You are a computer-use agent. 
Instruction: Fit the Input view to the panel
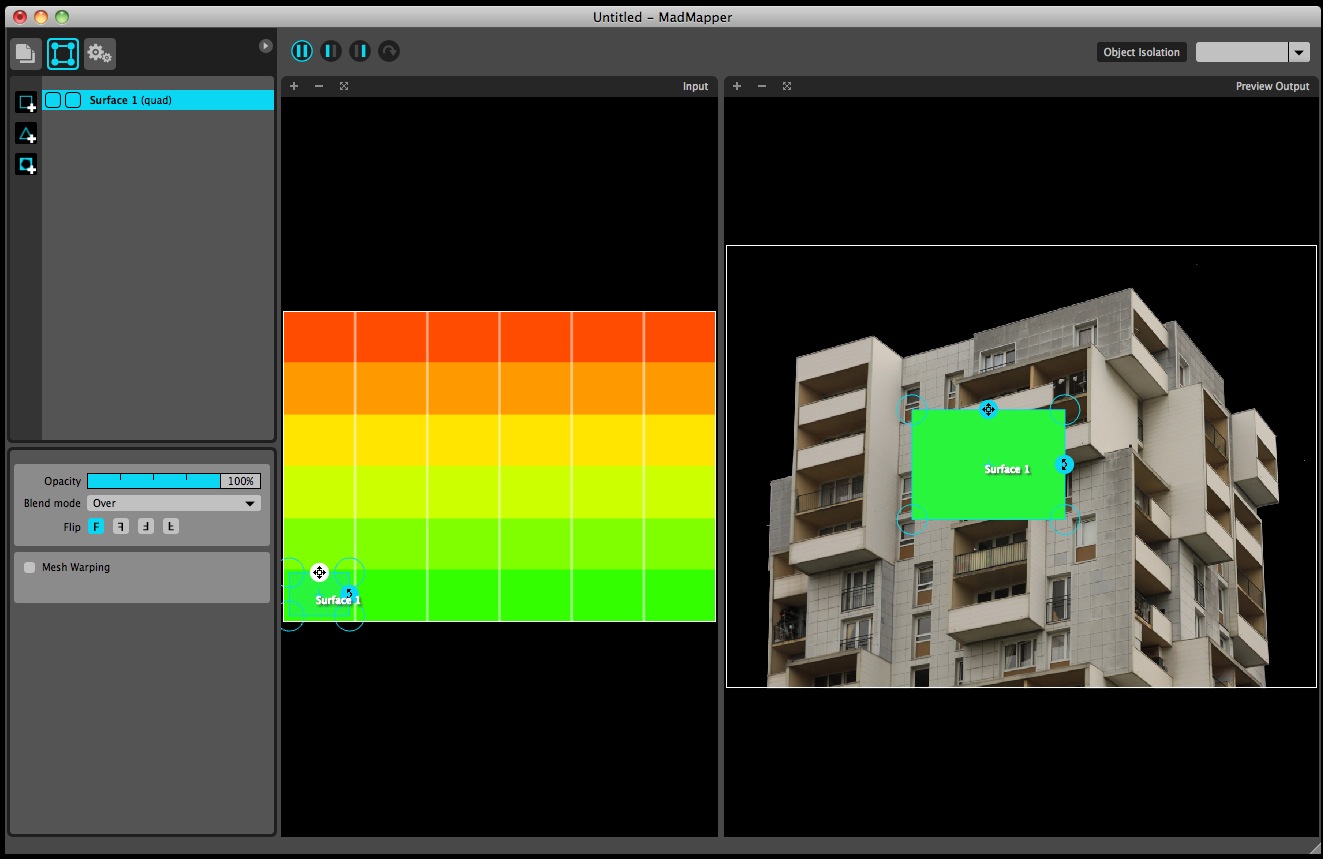344,86
